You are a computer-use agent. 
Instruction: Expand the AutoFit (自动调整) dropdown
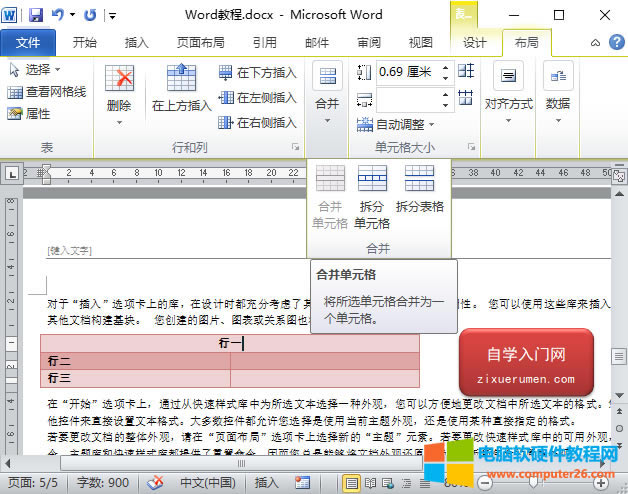(396, 124)
